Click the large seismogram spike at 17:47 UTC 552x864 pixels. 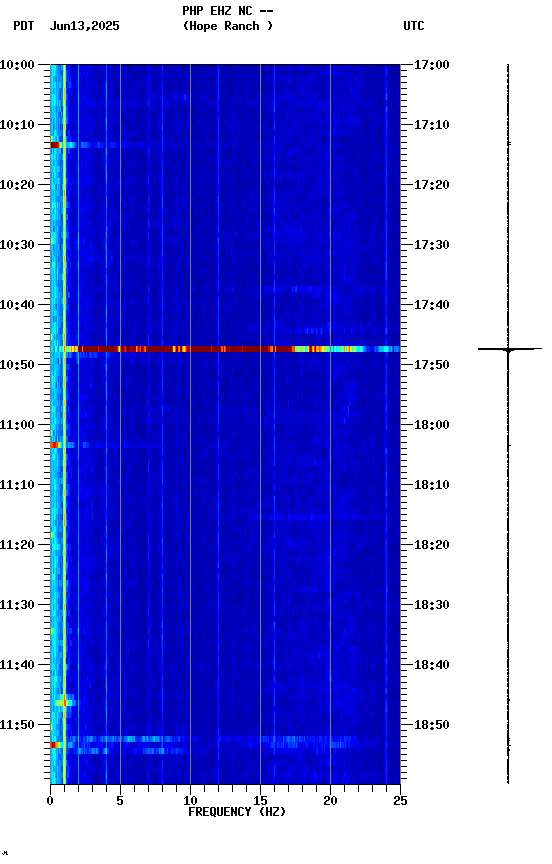pos(510,349)
